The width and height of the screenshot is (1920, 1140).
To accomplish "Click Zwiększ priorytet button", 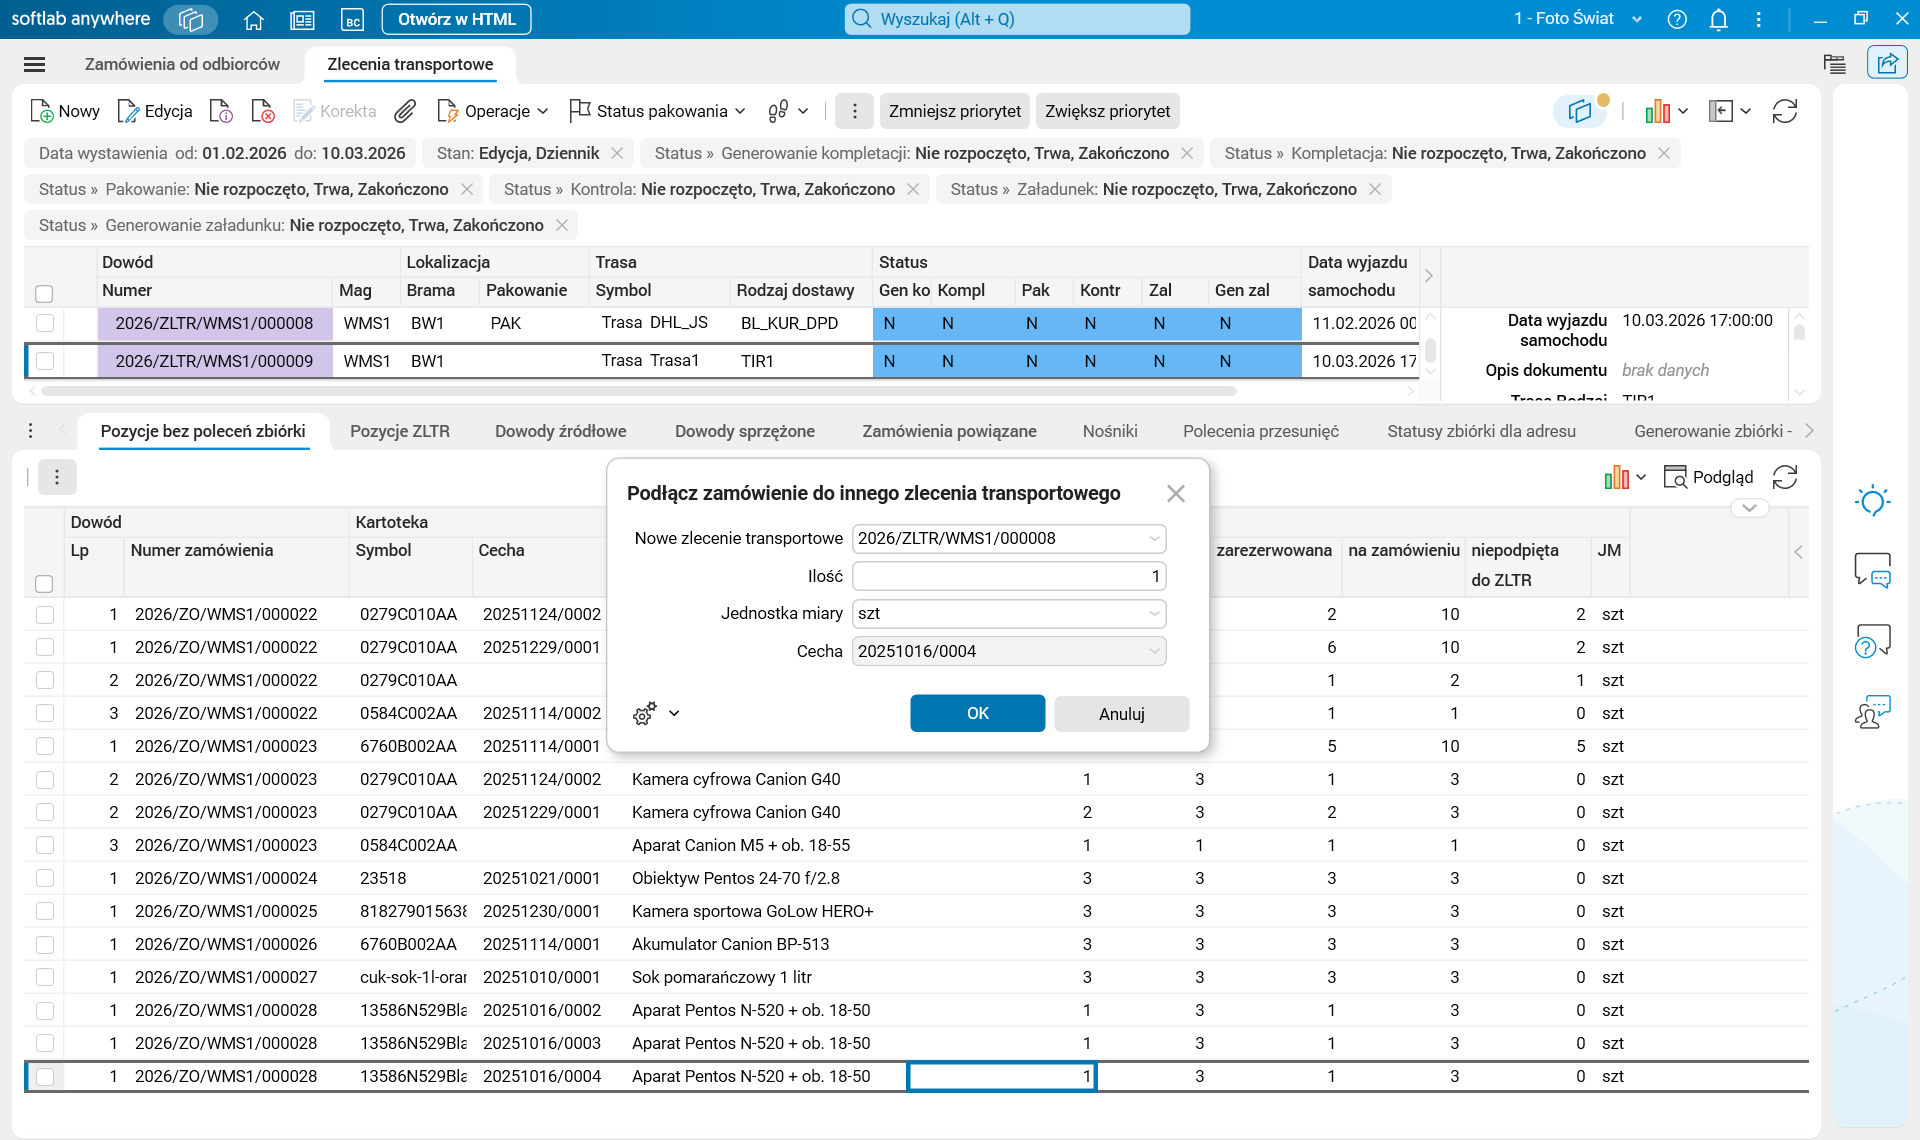I will pyautogui.click(x=1107, y=111).
